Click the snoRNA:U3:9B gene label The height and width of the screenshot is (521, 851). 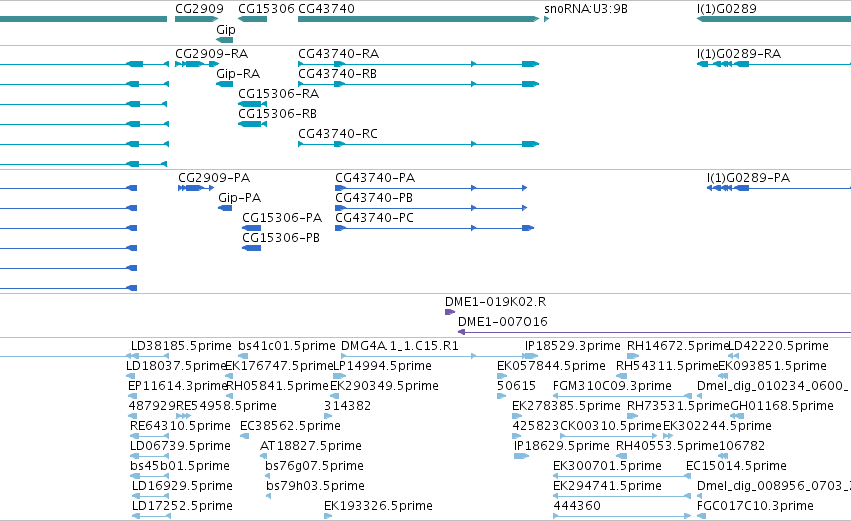586,9
